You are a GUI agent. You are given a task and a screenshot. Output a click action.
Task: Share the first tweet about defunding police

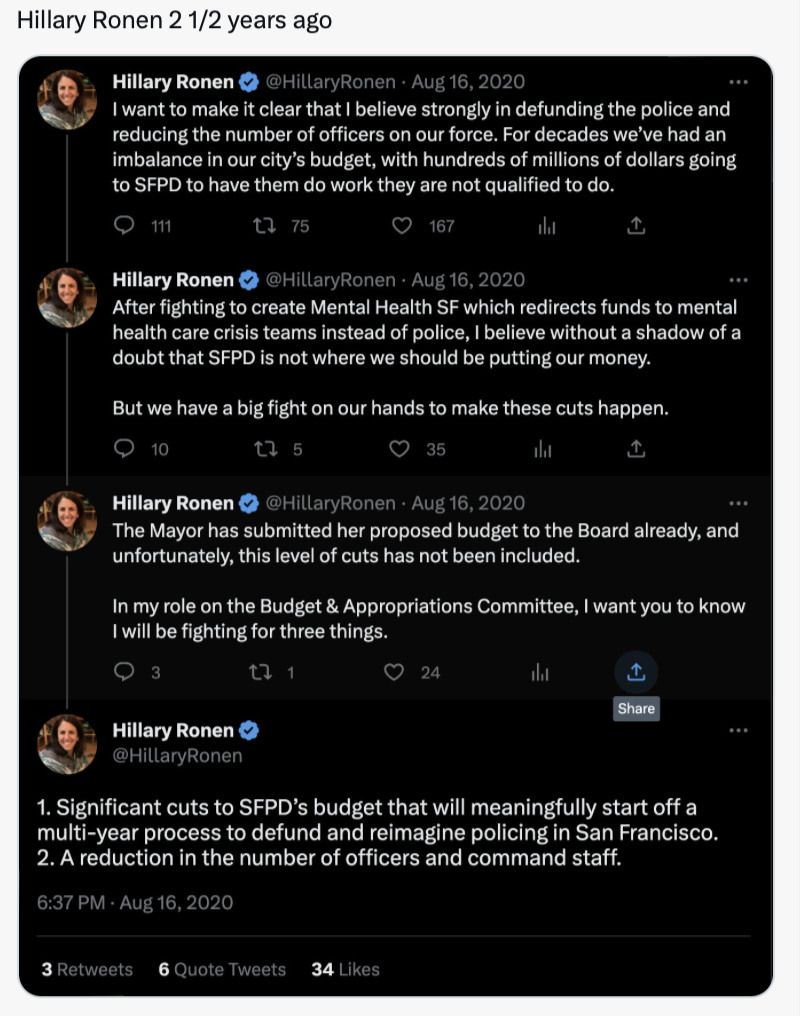pos(636,225)
